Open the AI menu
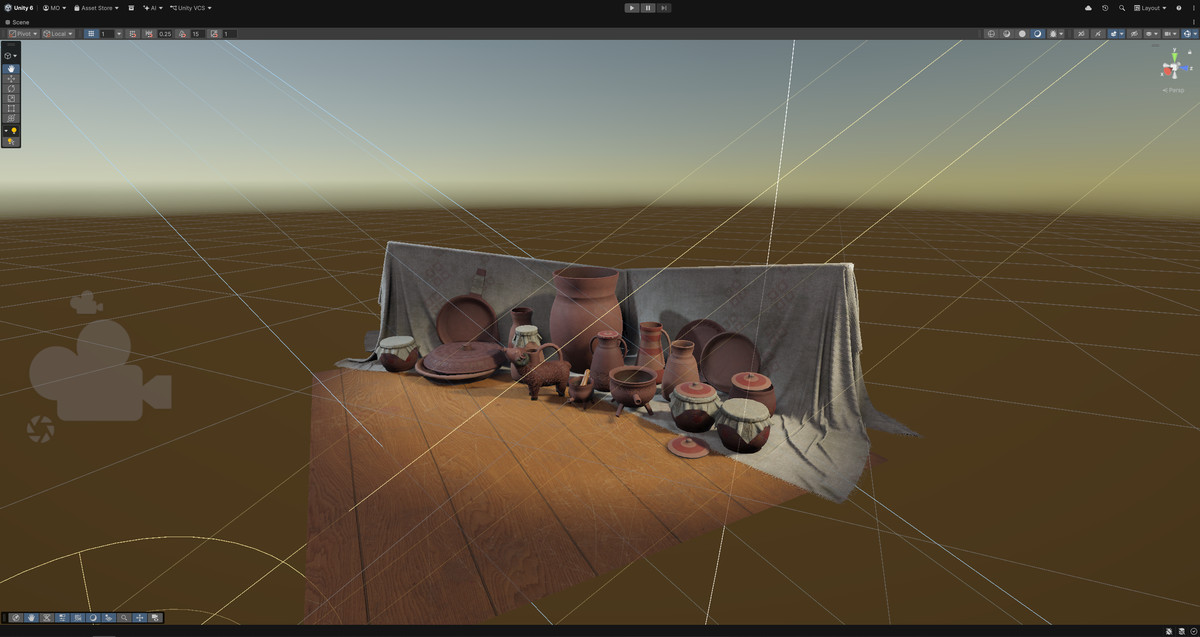This screenshot has width=1200, height=637. click(152, 8)
